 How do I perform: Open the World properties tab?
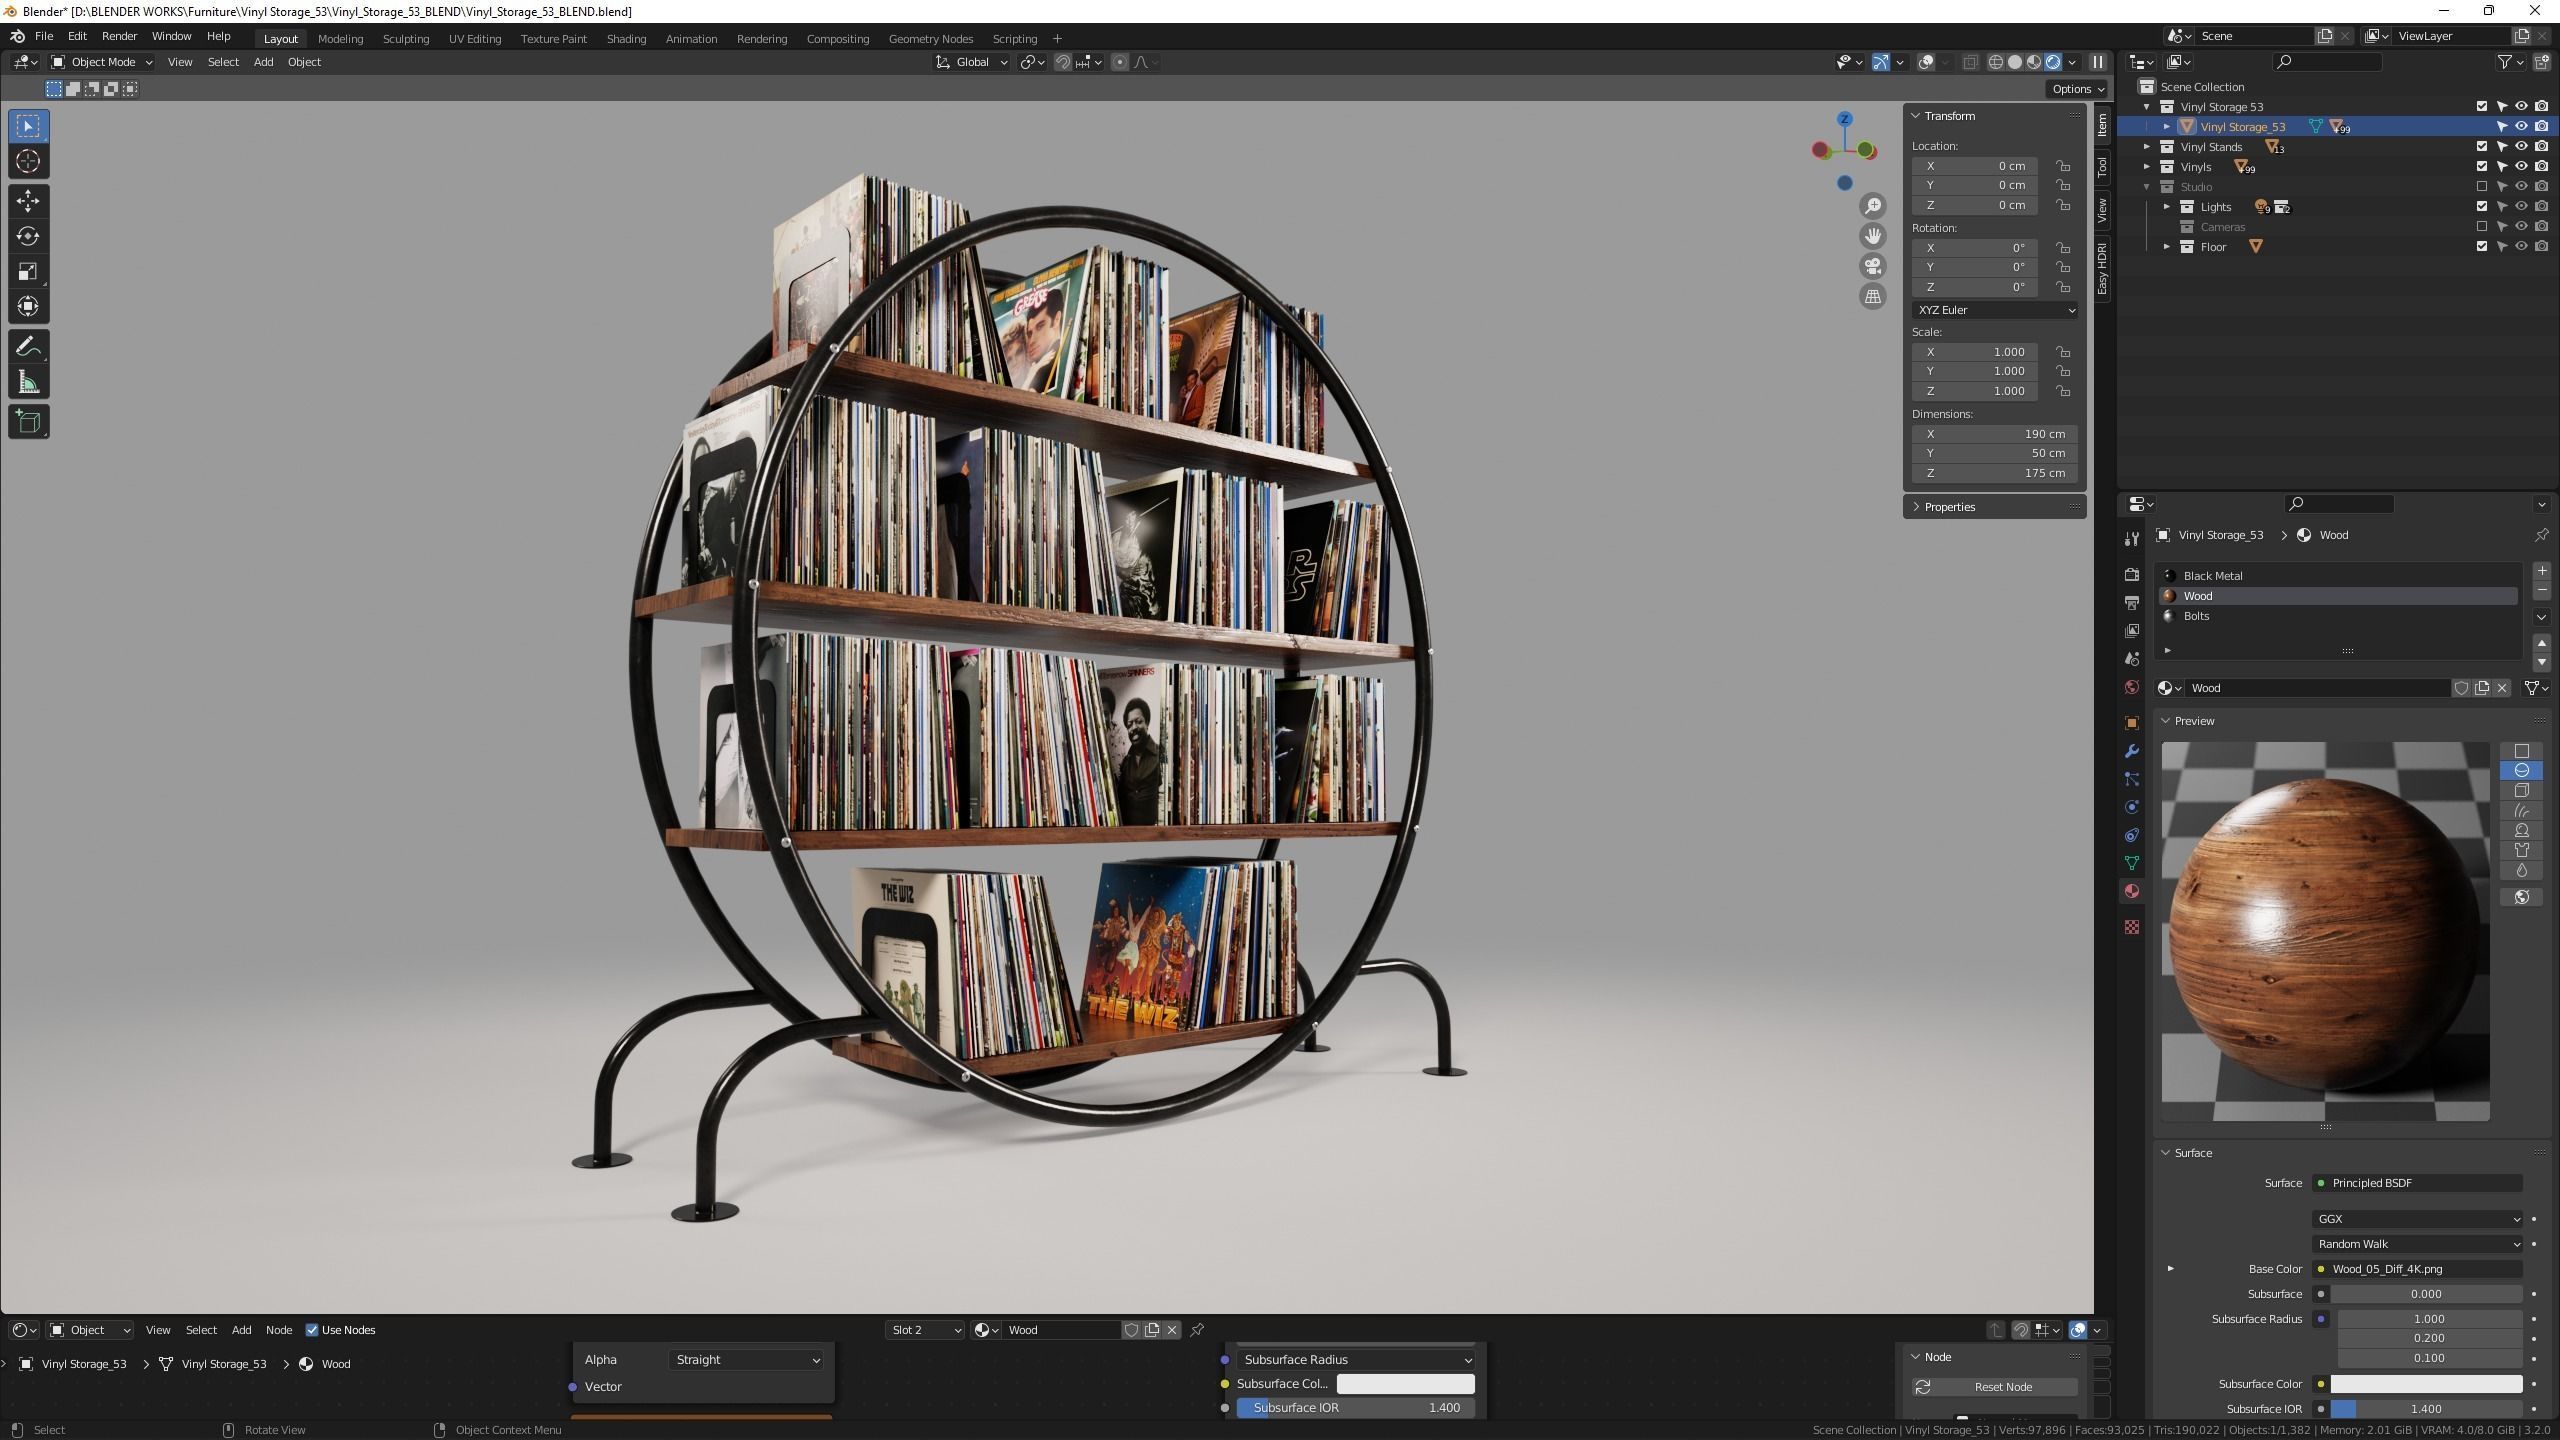coord(2132,687)
